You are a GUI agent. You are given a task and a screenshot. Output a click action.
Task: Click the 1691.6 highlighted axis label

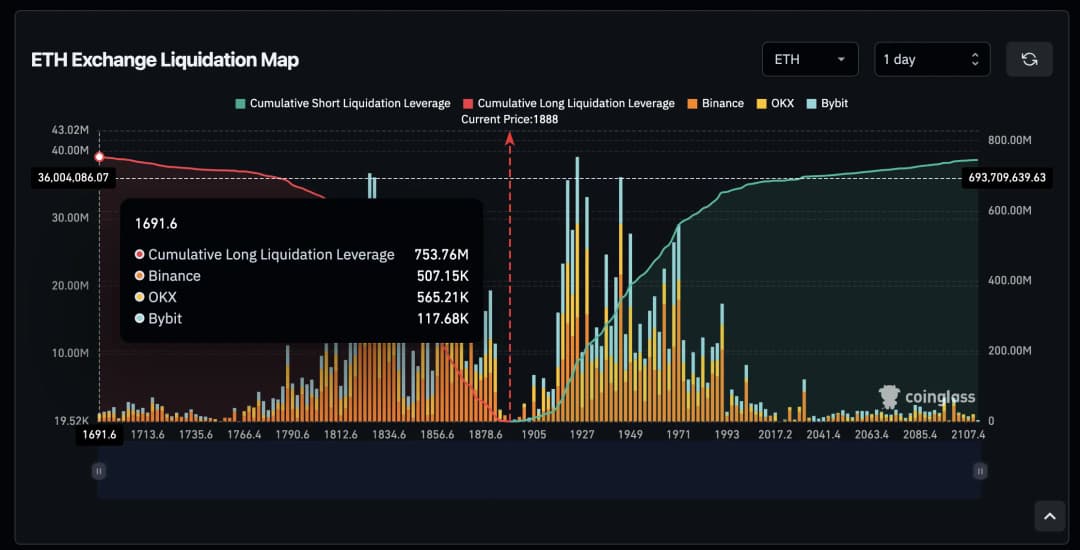pyautogui.click(x=100, y=435)
